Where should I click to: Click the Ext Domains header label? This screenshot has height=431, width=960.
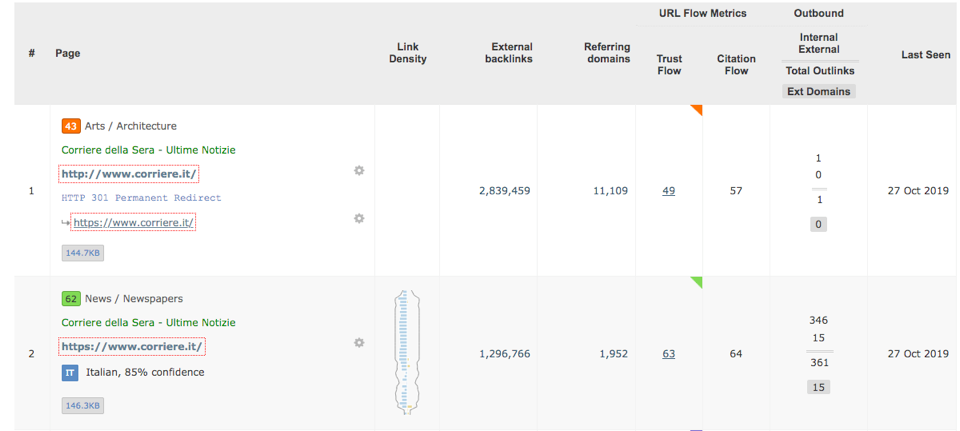818,91
